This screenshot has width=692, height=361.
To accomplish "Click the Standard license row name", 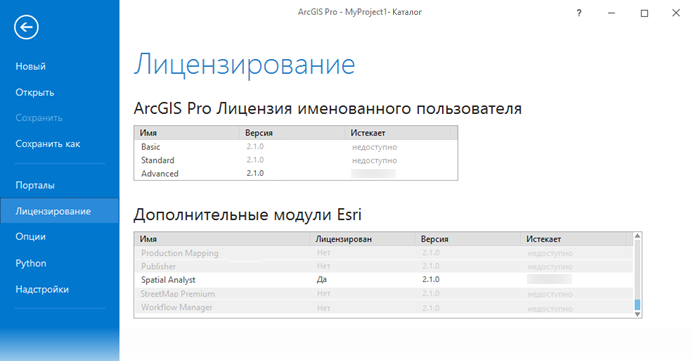I will tap(158, 160).
